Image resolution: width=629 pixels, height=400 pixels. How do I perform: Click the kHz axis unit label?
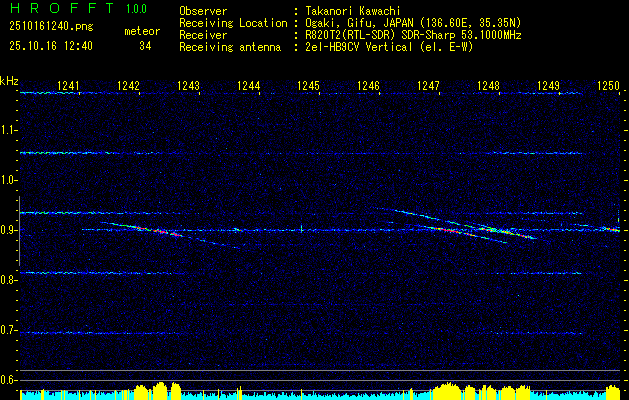[9, 81]
